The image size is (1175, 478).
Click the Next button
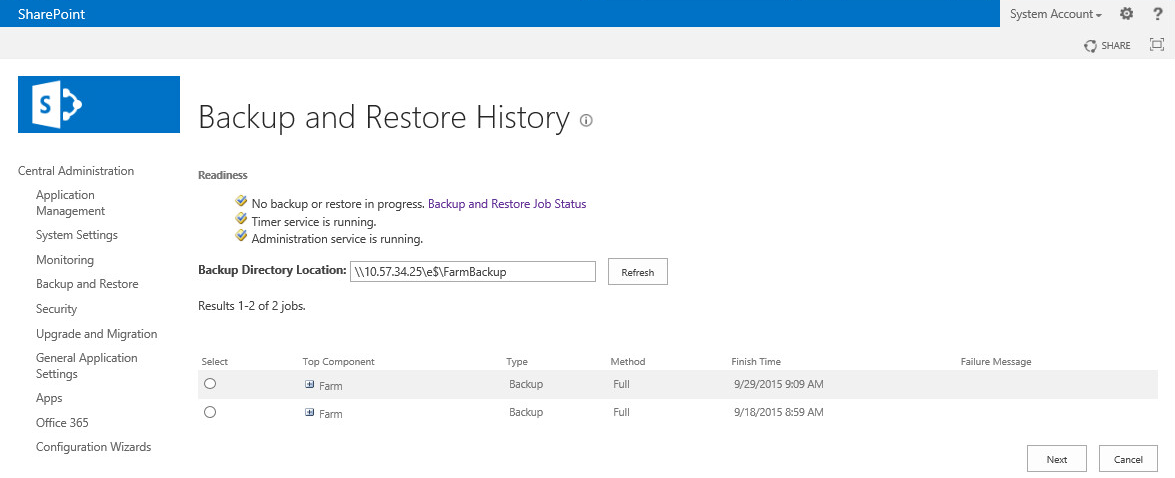coord(1057,459)
